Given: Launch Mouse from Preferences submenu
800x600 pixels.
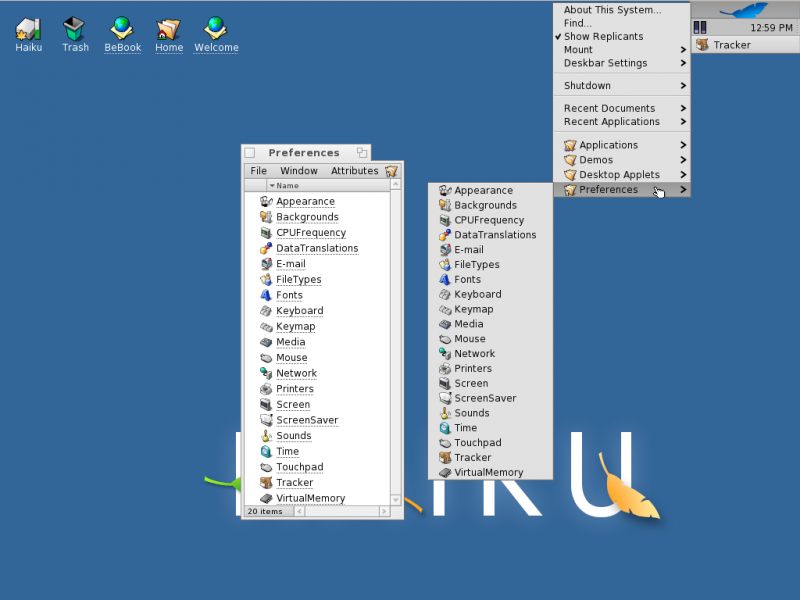Looking at the screenshot, I should click(x=490, y=339).
